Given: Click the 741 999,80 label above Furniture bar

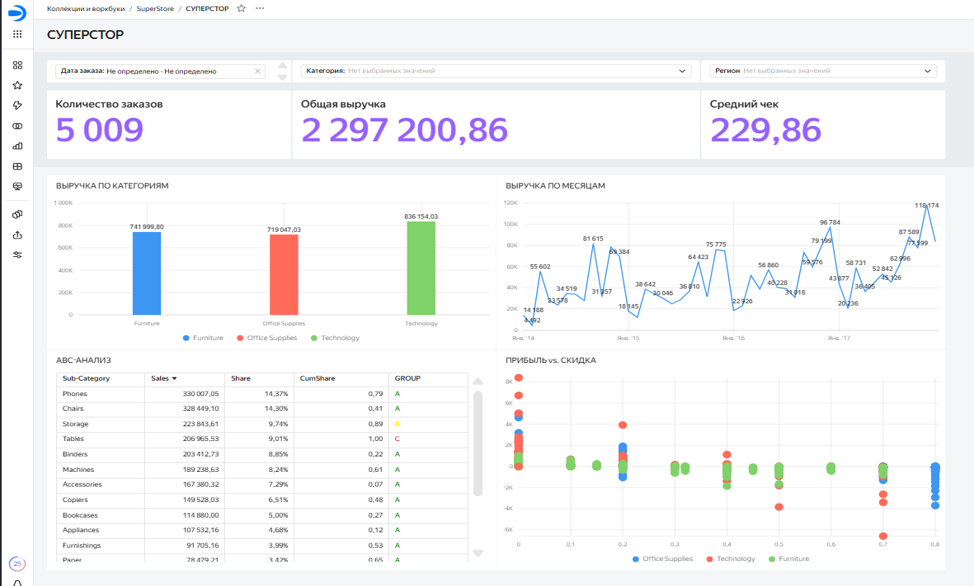Looking at the screenshot, I should click(x=147, y=227).
